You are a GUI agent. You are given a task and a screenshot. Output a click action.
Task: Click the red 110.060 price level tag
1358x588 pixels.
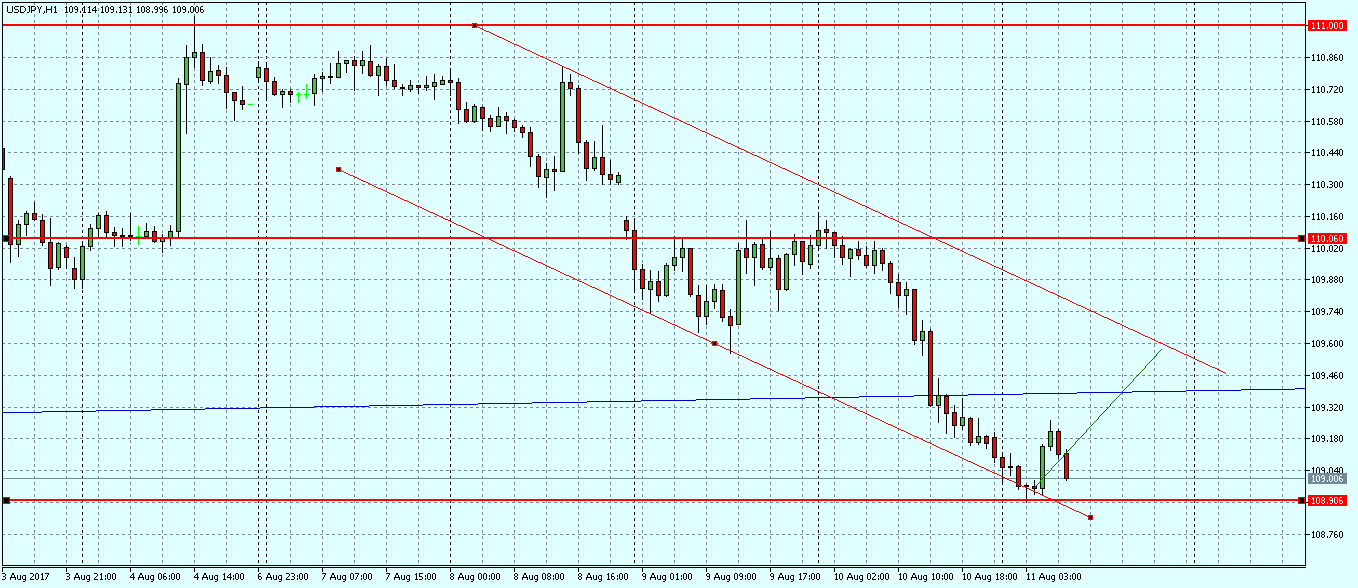(1326, 238)
